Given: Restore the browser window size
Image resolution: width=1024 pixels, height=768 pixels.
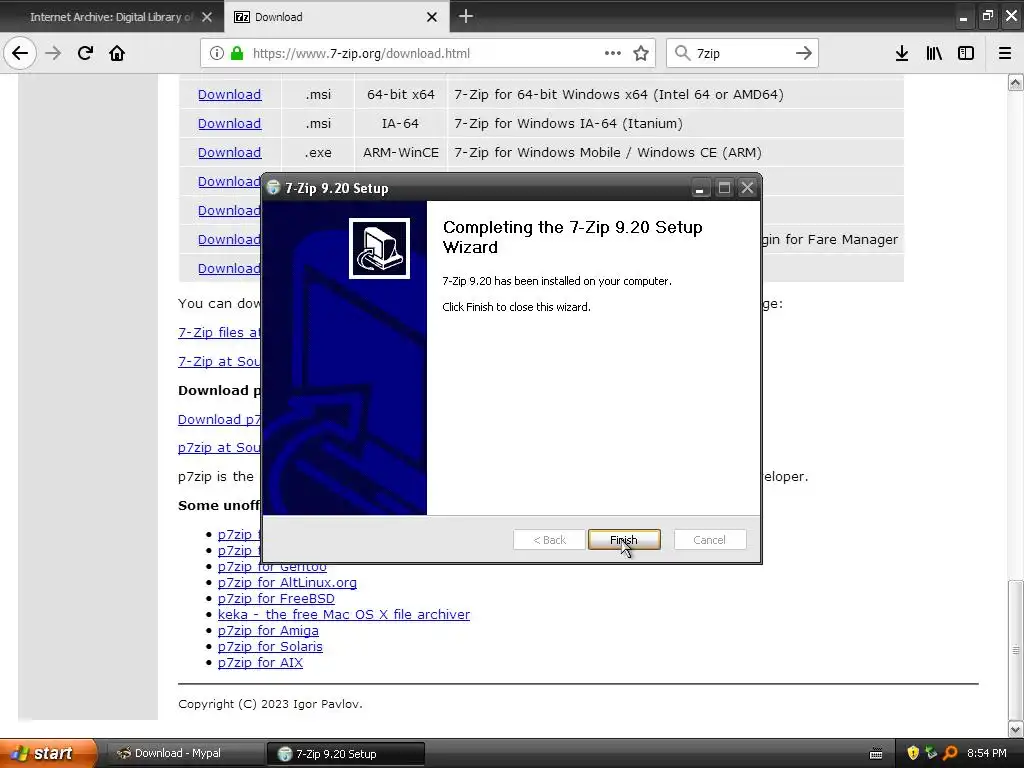Looking at the screenshot, I should (x=987, y=16).
